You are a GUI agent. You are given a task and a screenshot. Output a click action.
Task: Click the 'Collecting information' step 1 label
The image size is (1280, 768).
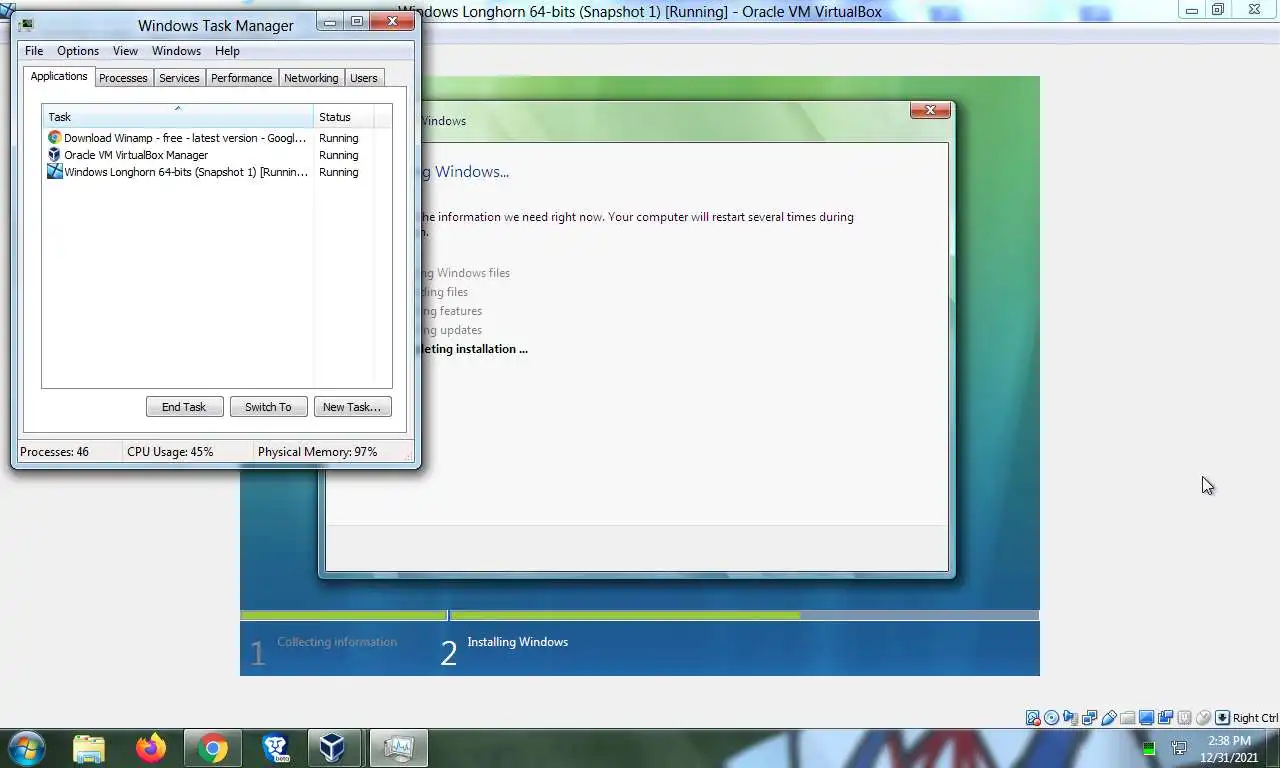pyautogui.click(x=337, y=642)
